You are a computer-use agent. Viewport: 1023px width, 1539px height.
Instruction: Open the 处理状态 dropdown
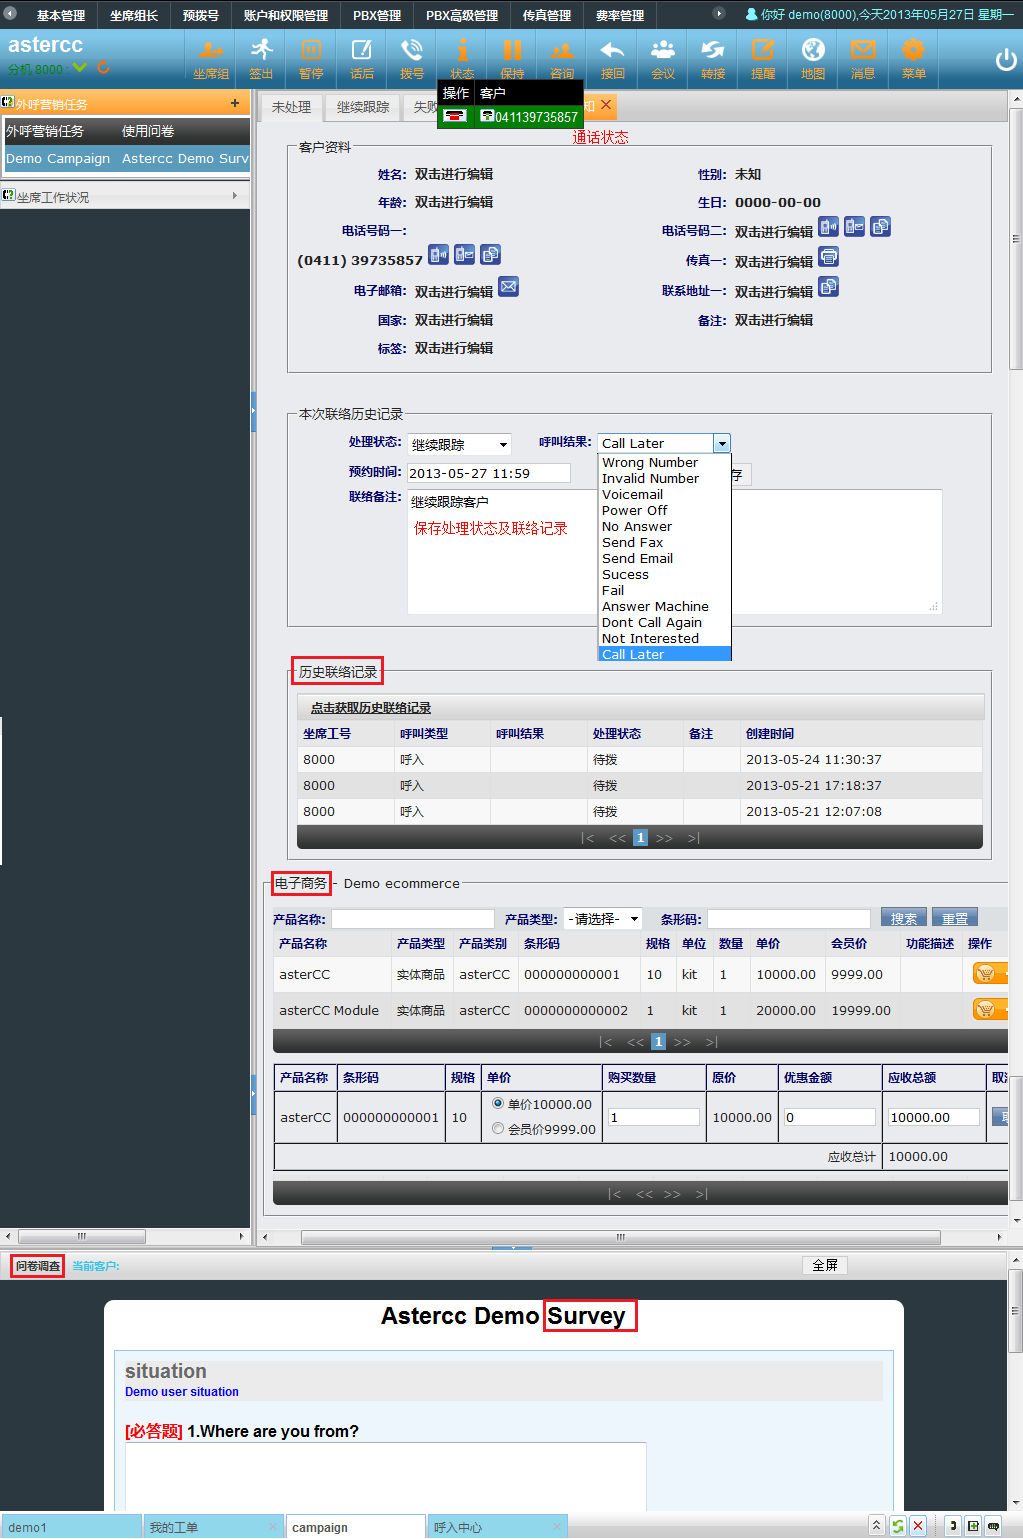pyautogui.click(x=459, y=444)
